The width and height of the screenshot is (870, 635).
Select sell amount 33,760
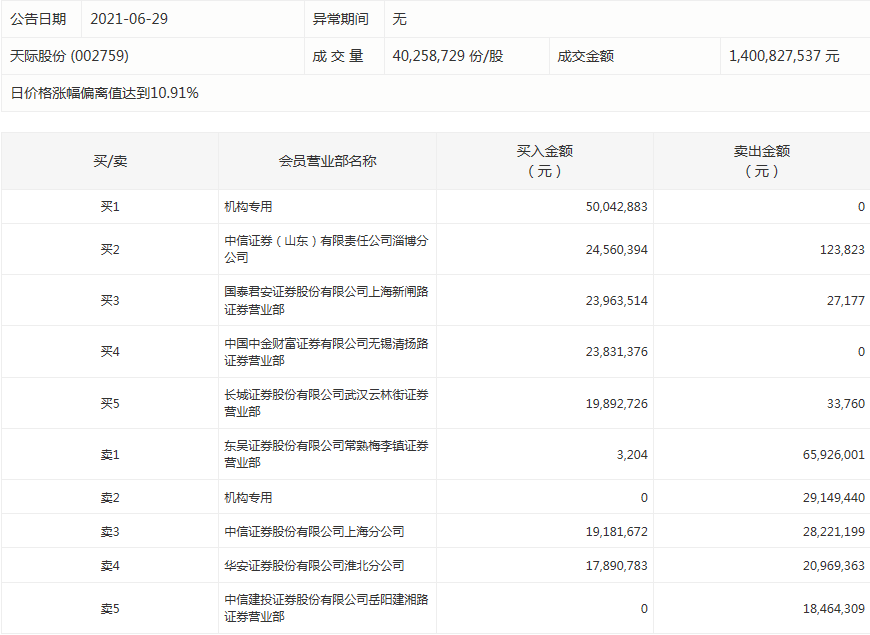pyautogui.click(x=846, y=404)
